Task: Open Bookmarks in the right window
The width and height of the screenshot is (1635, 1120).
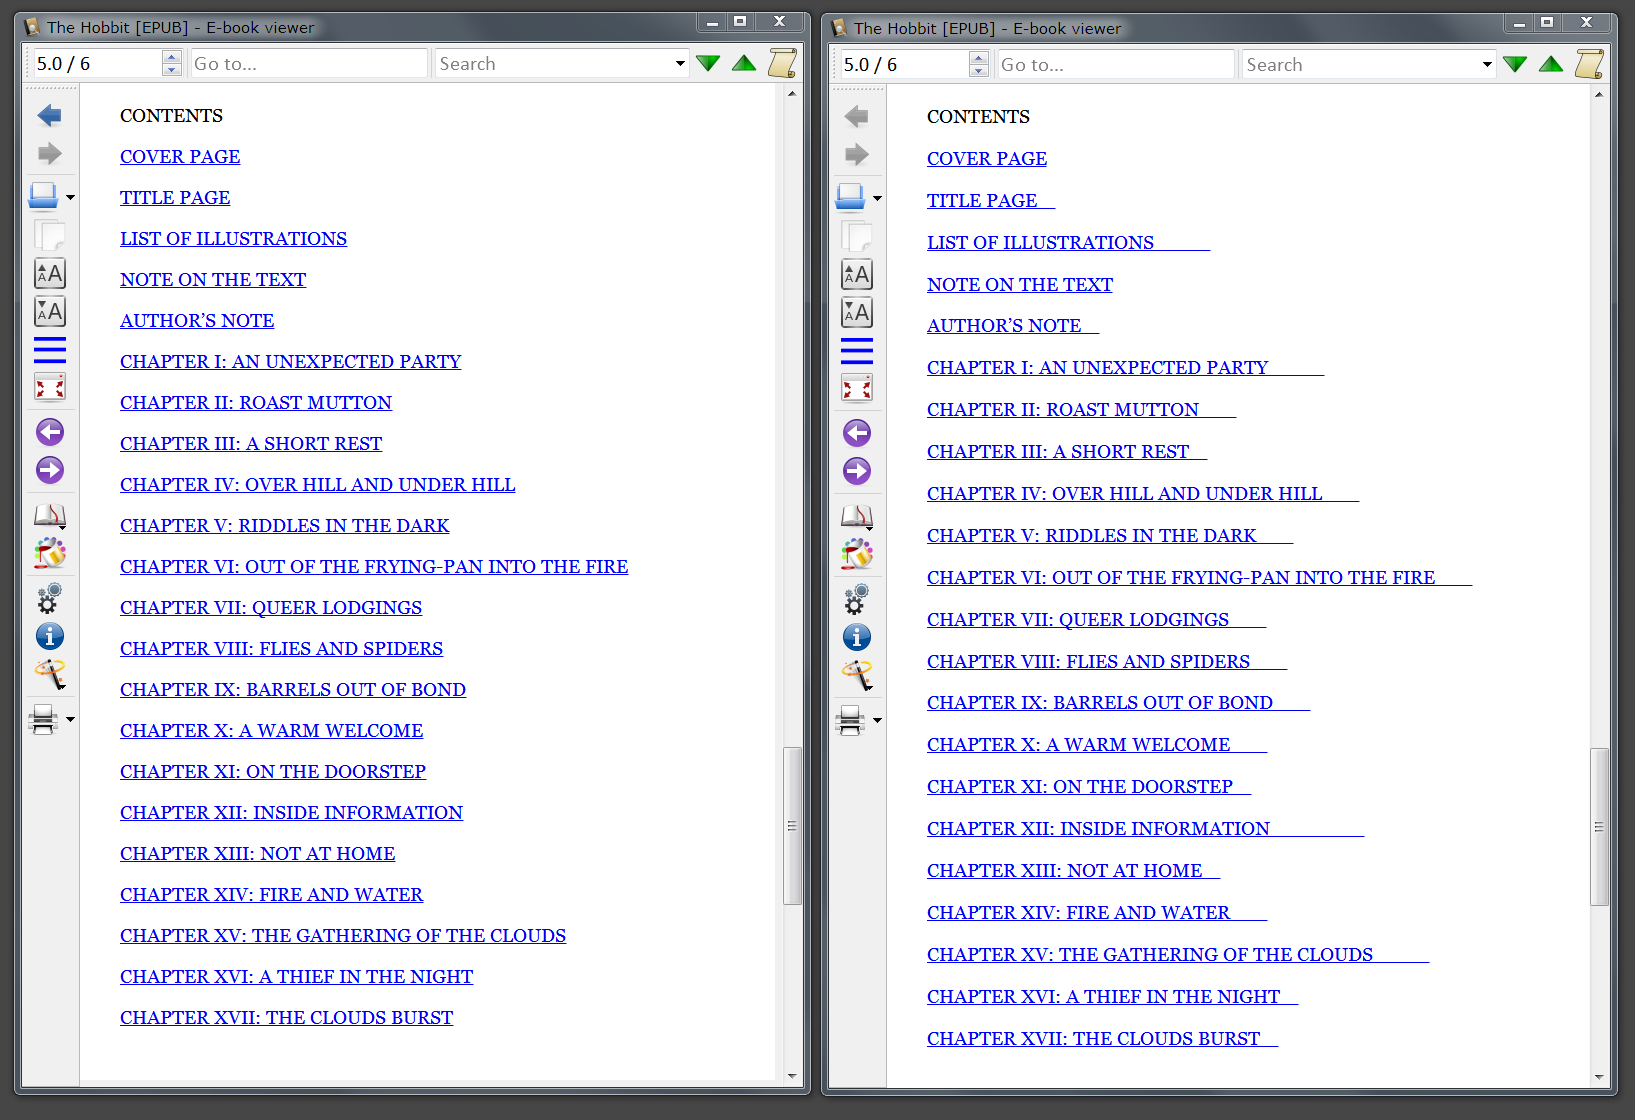Action: (857, 517)
